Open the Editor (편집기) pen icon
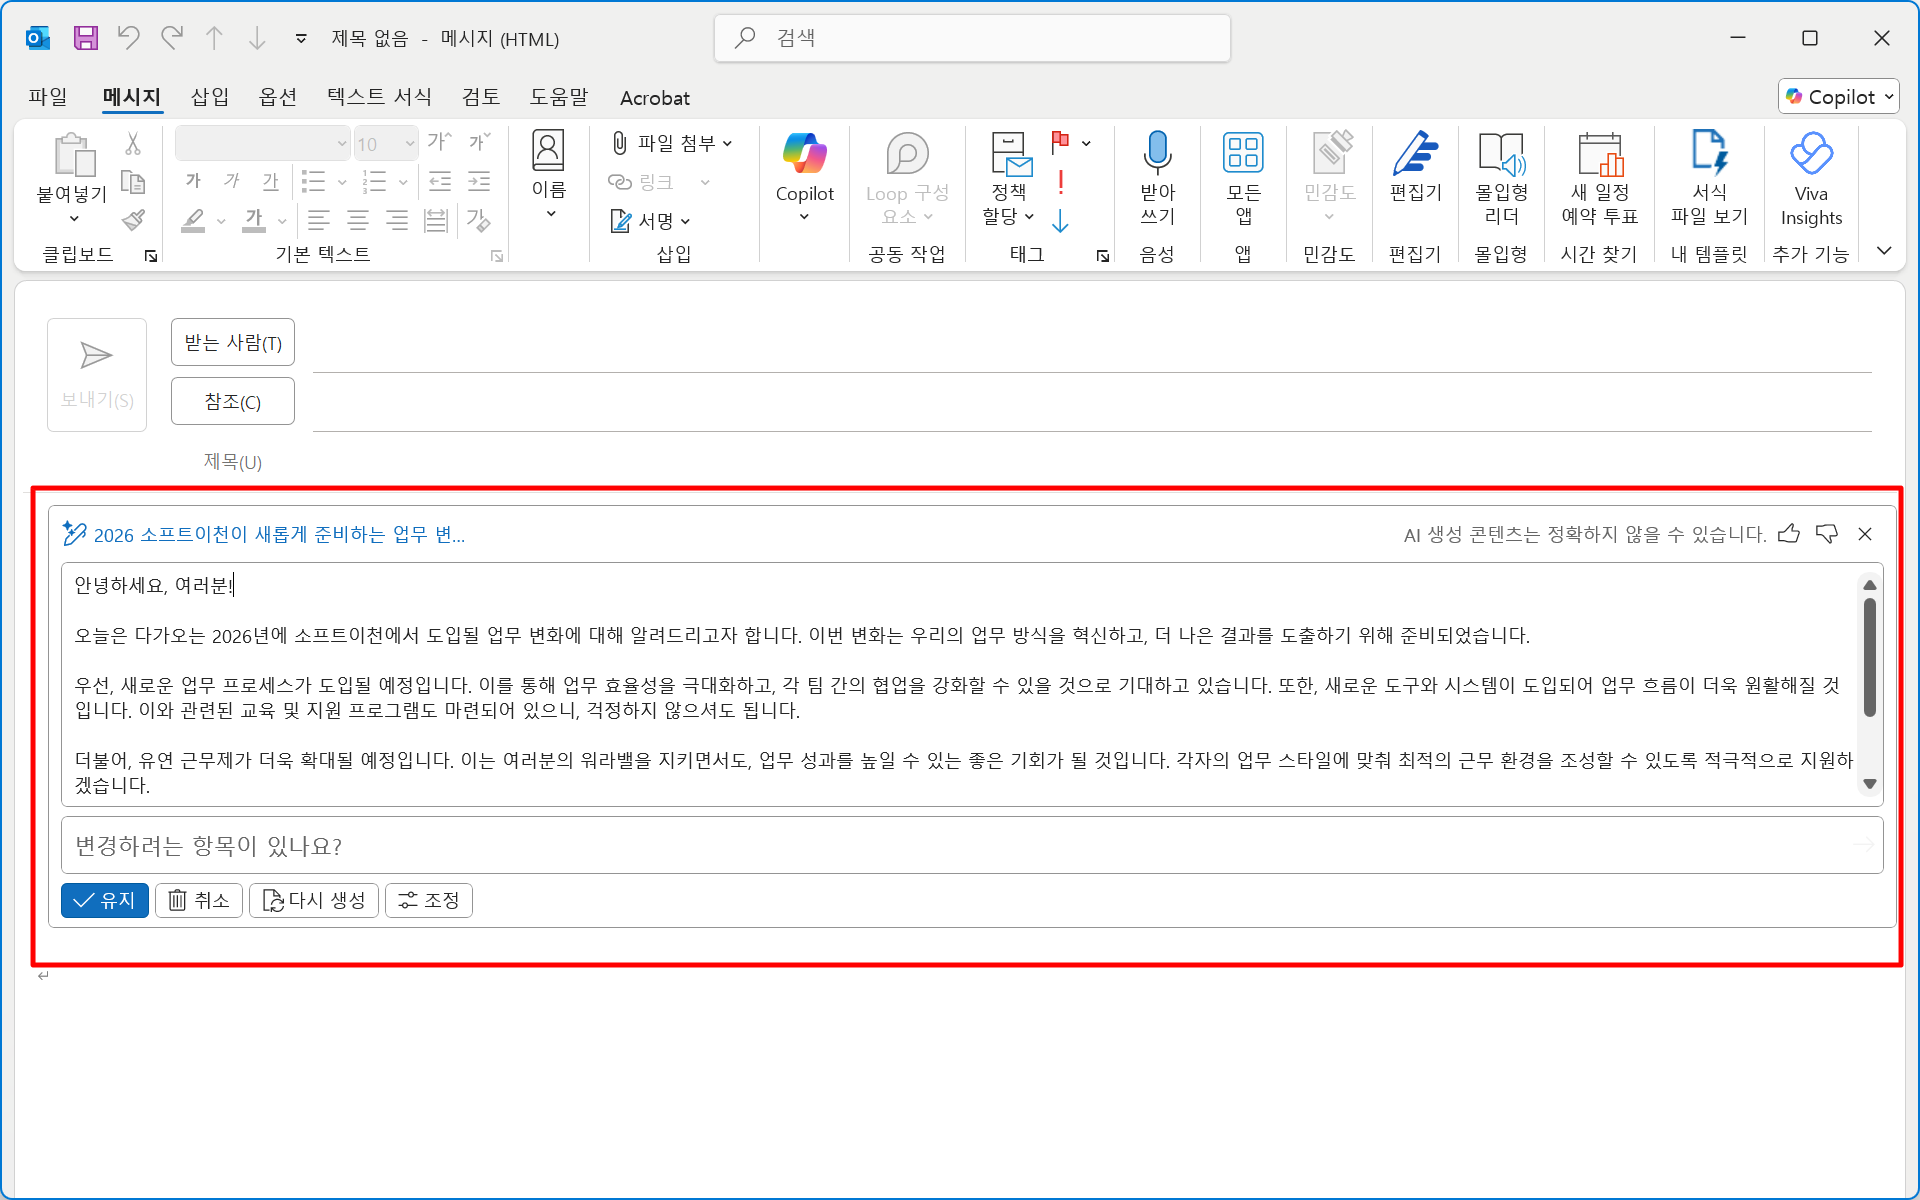Screen dimensions: 1920x1200 click(x=1415, y=153)
